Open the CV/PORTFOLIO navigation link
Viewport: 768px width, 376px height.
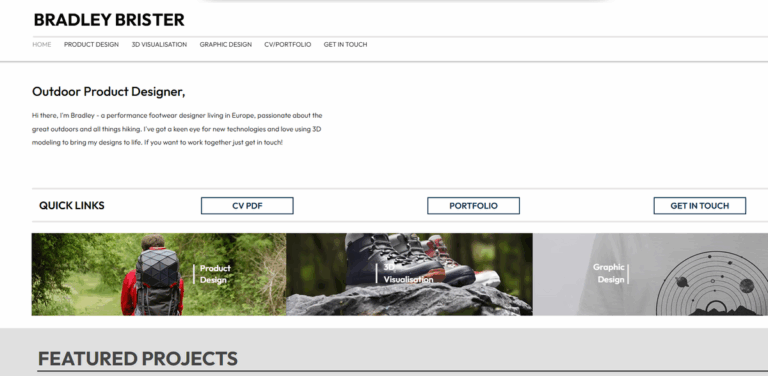[x=288, y=45]
